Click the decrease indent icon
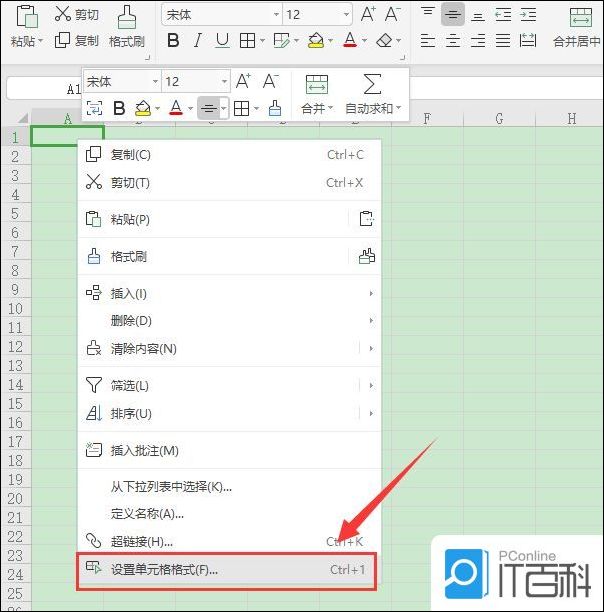The height and width of the screenshot is (612, 604). point(503,15)
